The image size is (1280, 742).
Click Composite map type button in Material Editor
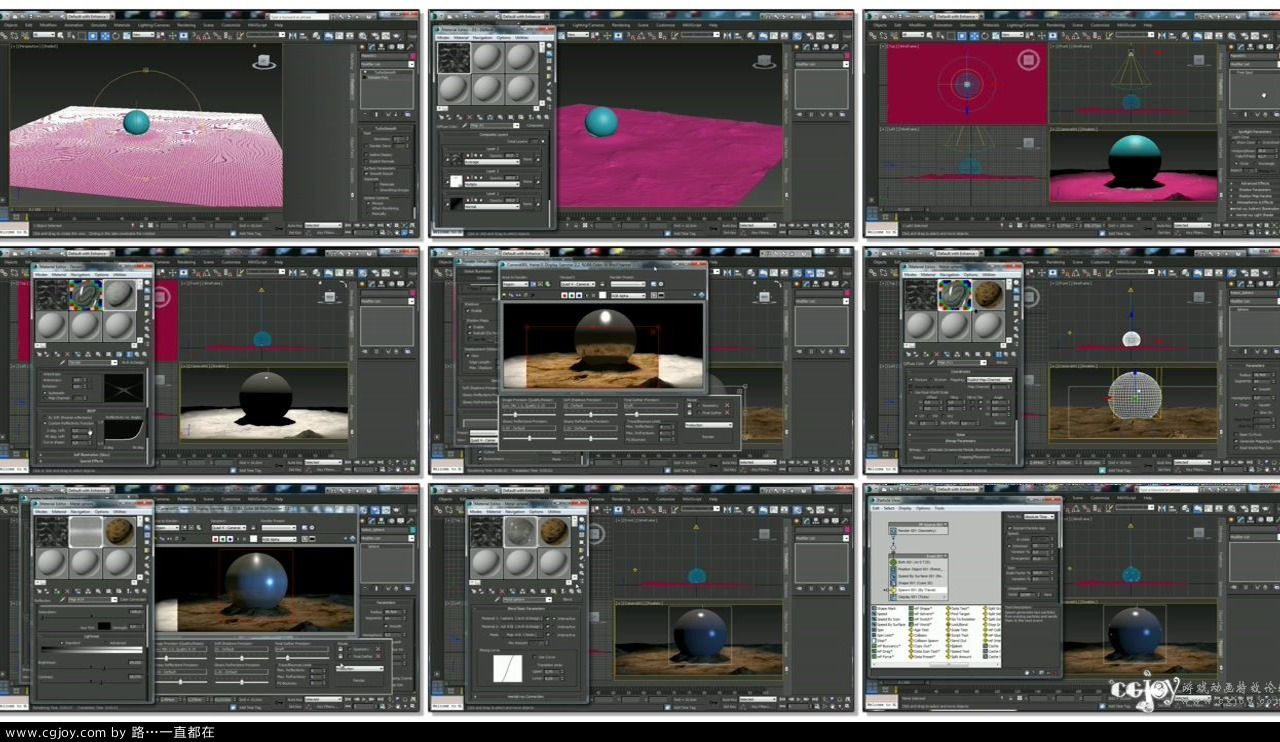coord(535,125)
